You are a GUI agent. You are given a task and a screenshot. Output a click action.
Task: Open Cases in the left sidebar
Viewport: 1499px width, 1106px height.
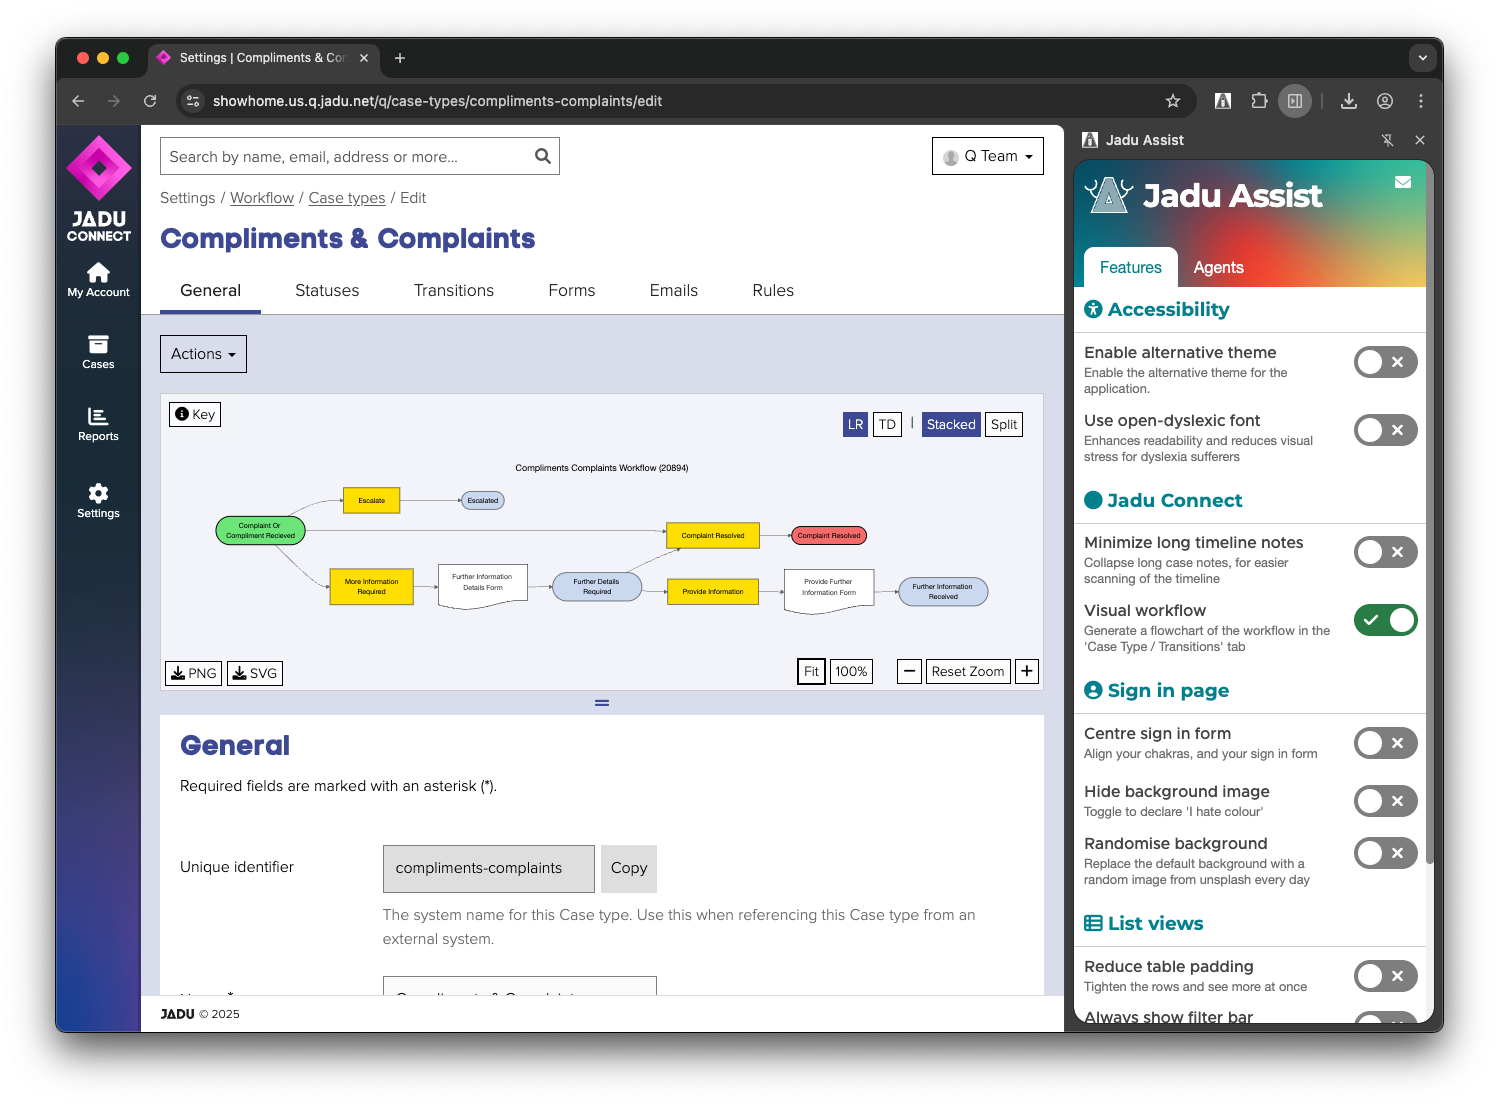pyautogui.click(x=98, y=352)
